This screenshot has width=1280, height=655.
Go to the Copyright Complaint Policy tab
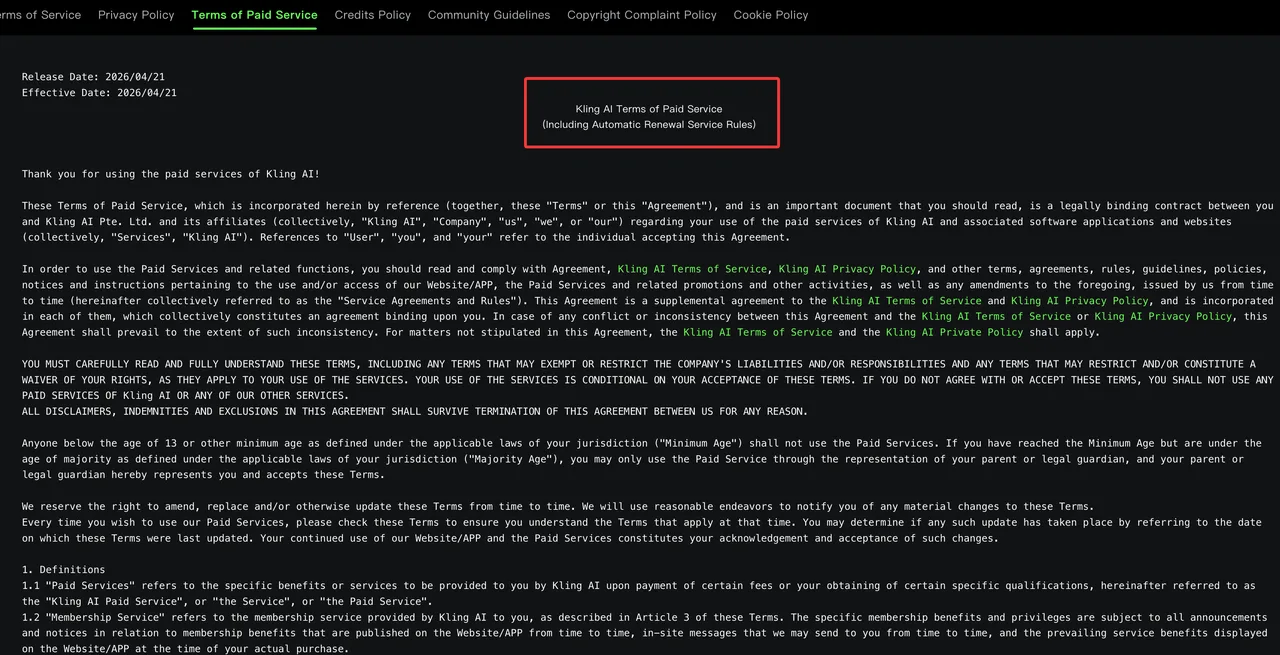coord(642,15)
